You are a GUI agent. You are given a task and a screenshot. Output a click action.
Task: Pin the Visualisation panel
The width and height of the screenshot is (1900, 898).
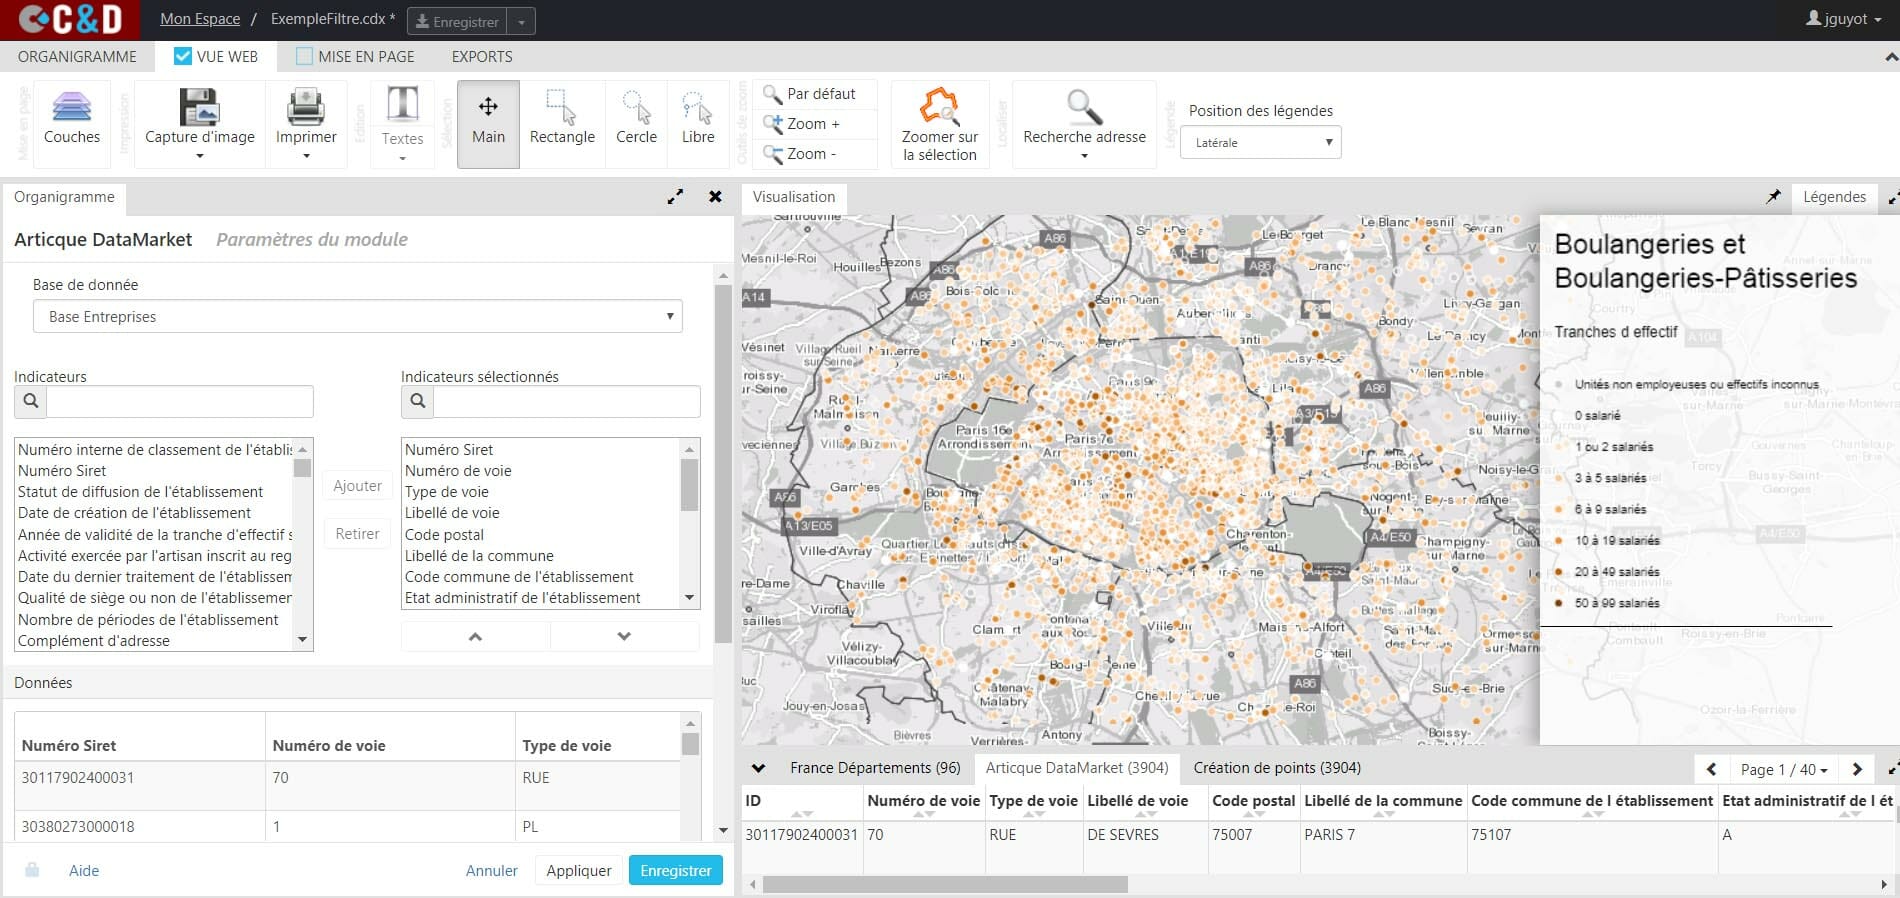click(1773, 197)
